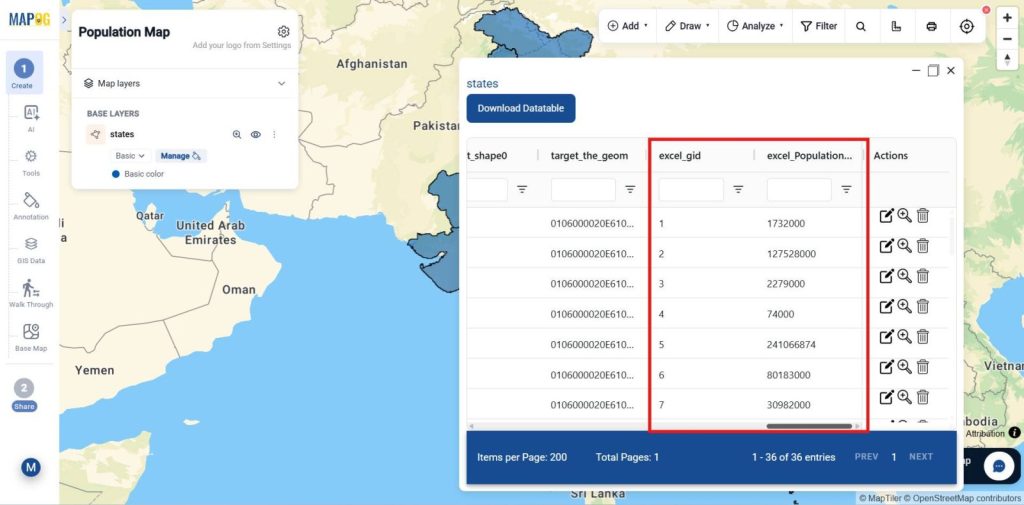Click the excel_Population filter input
This screenshot has width=1024, height=505.
point(799,189)
